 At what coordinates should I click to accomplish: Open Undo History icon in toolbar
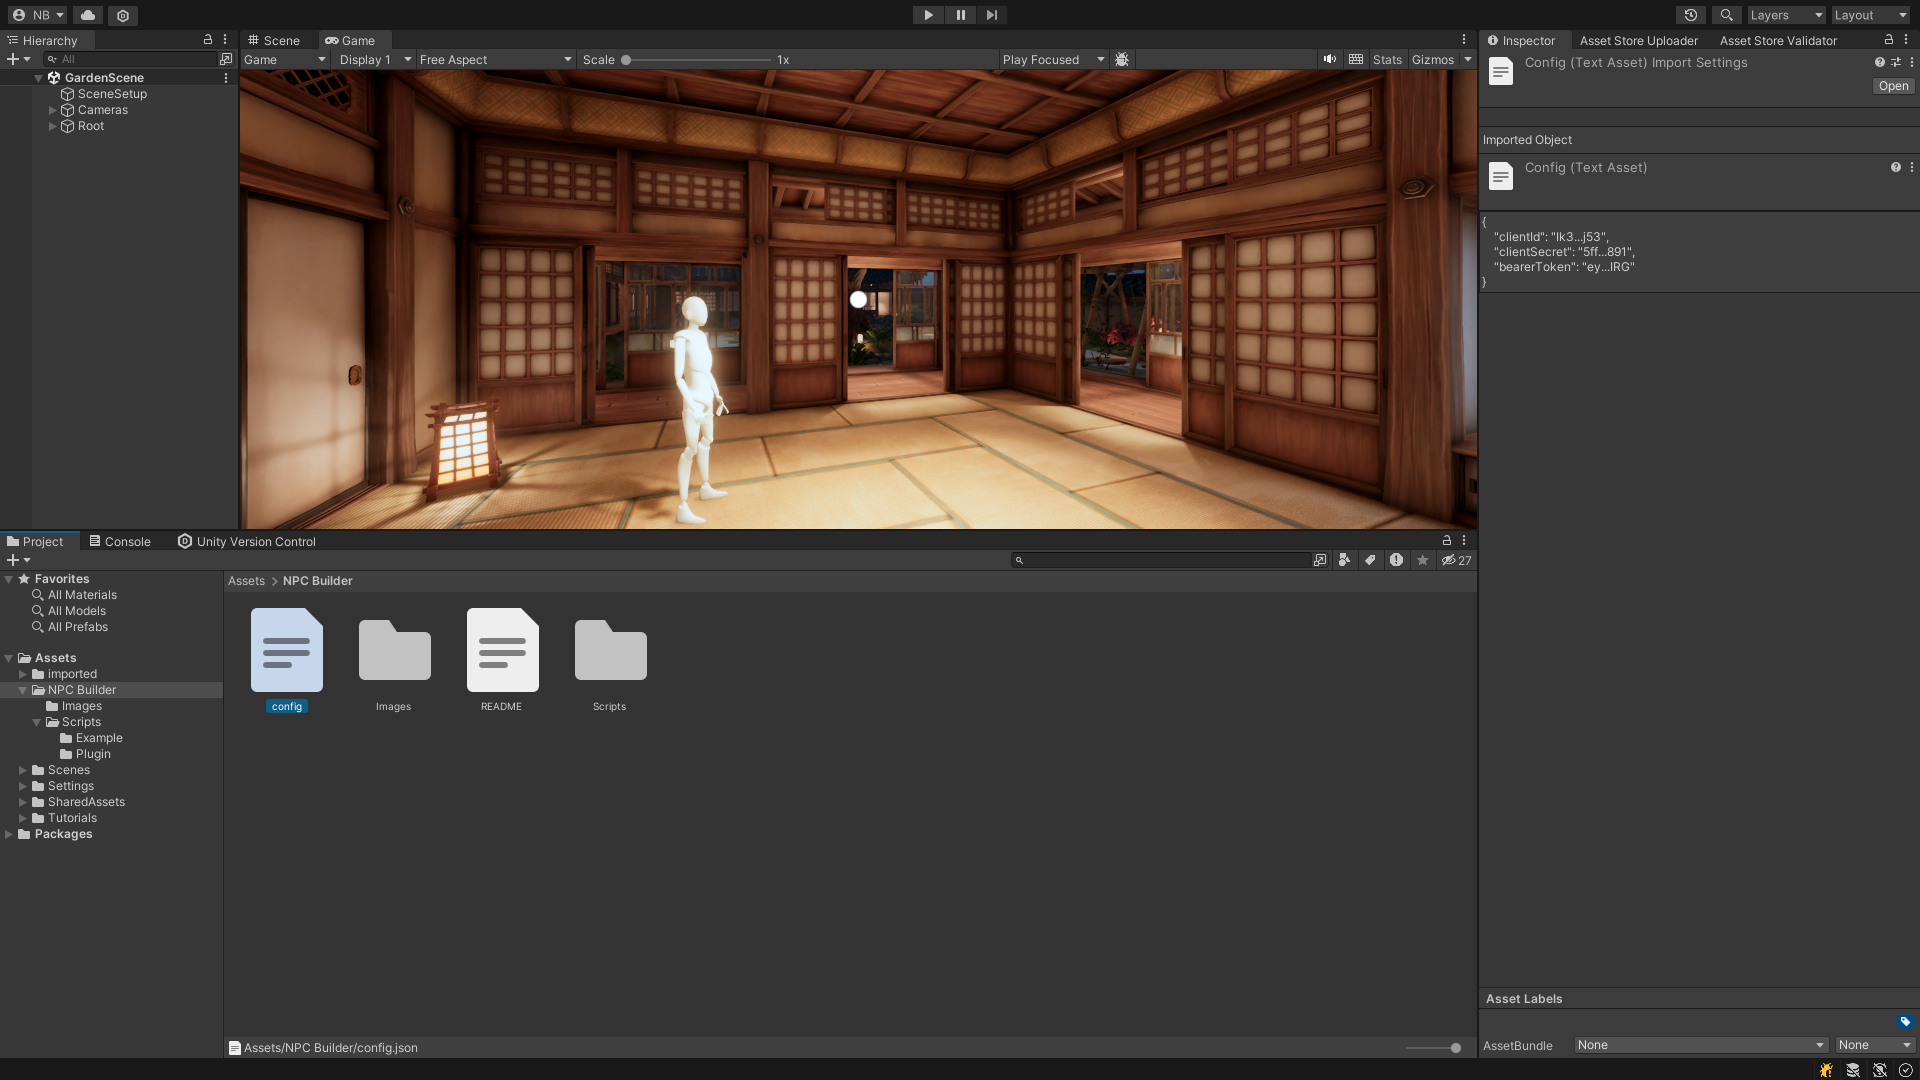[1690, 15]
